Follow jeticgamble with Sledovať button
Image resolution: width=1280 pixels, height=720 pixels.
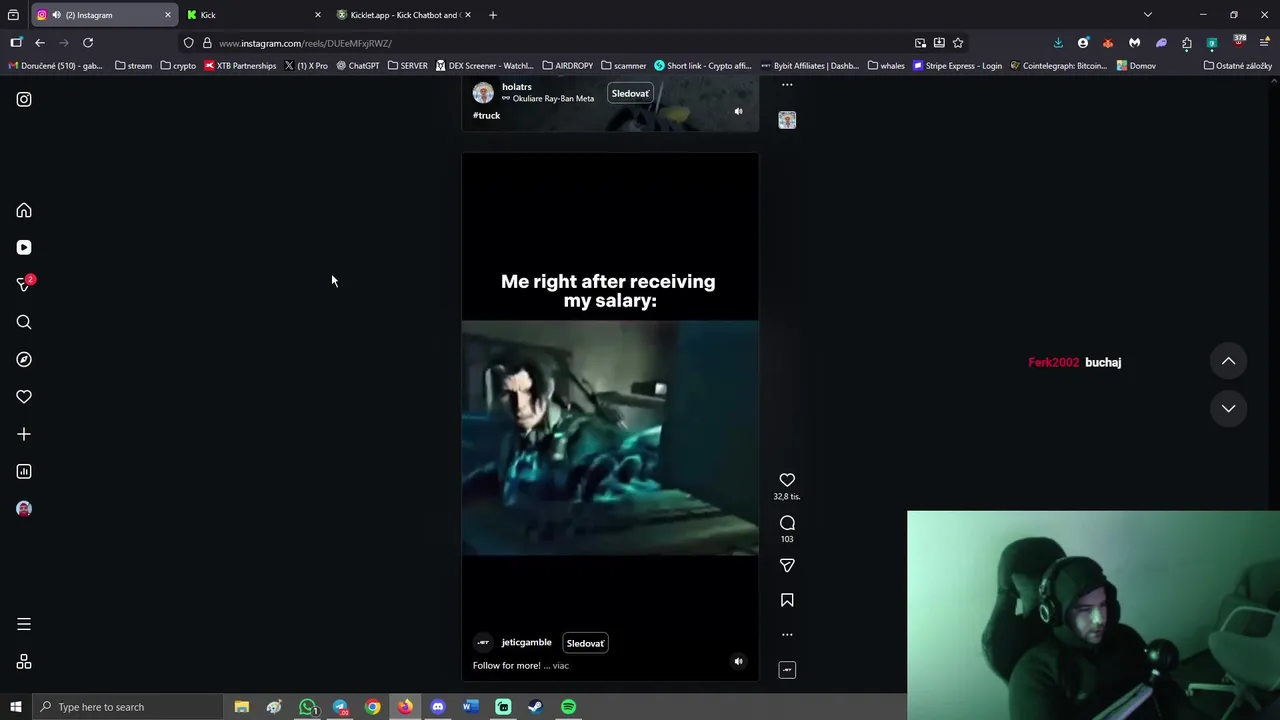[585, 643]
